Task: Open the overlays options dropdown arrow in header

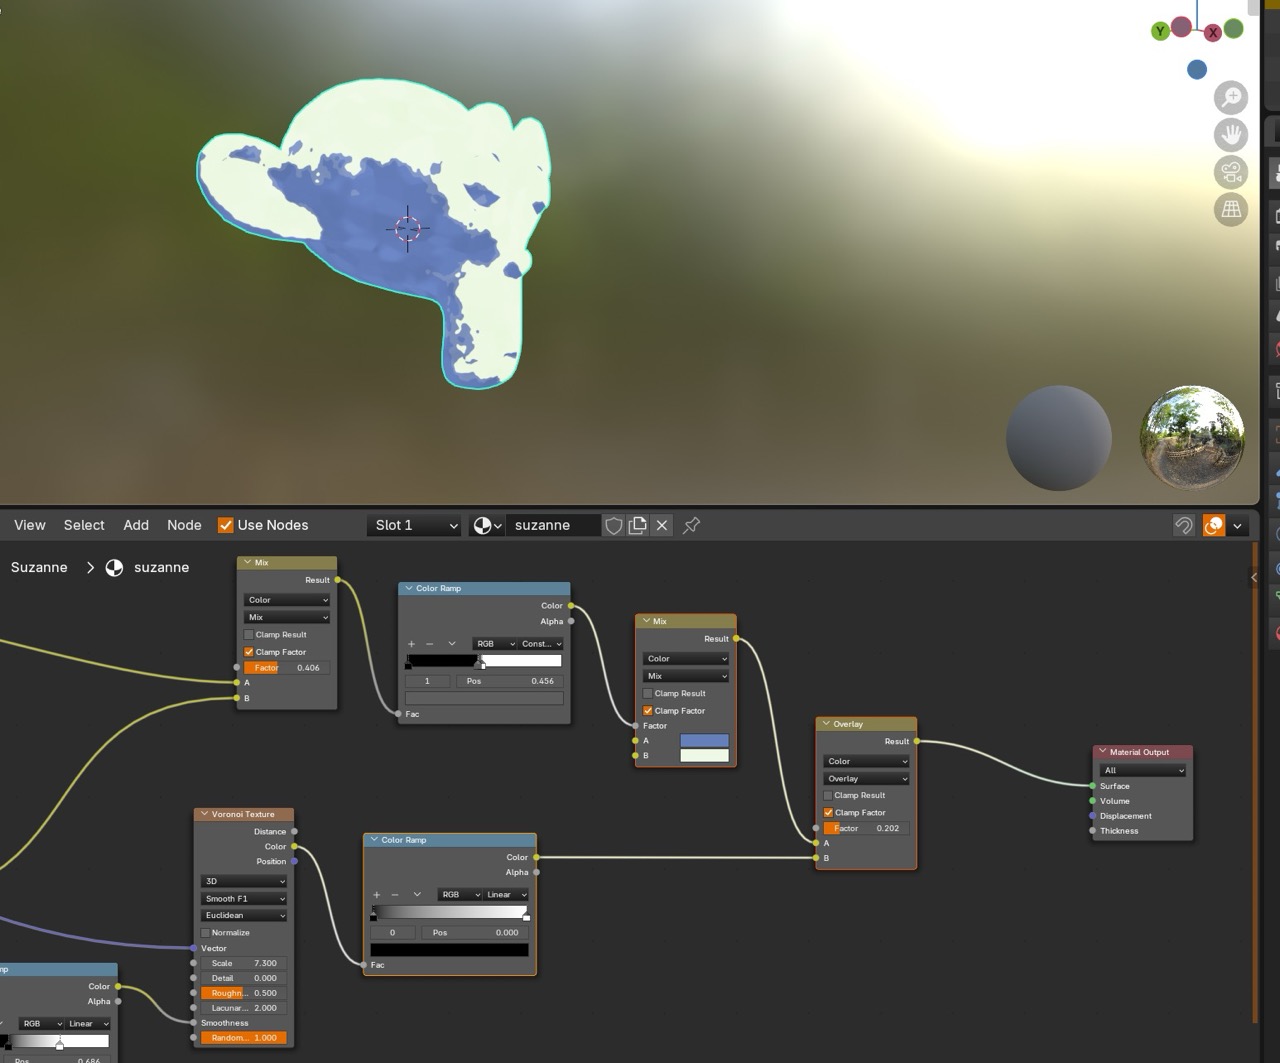Action: (x=1238, y=525)
